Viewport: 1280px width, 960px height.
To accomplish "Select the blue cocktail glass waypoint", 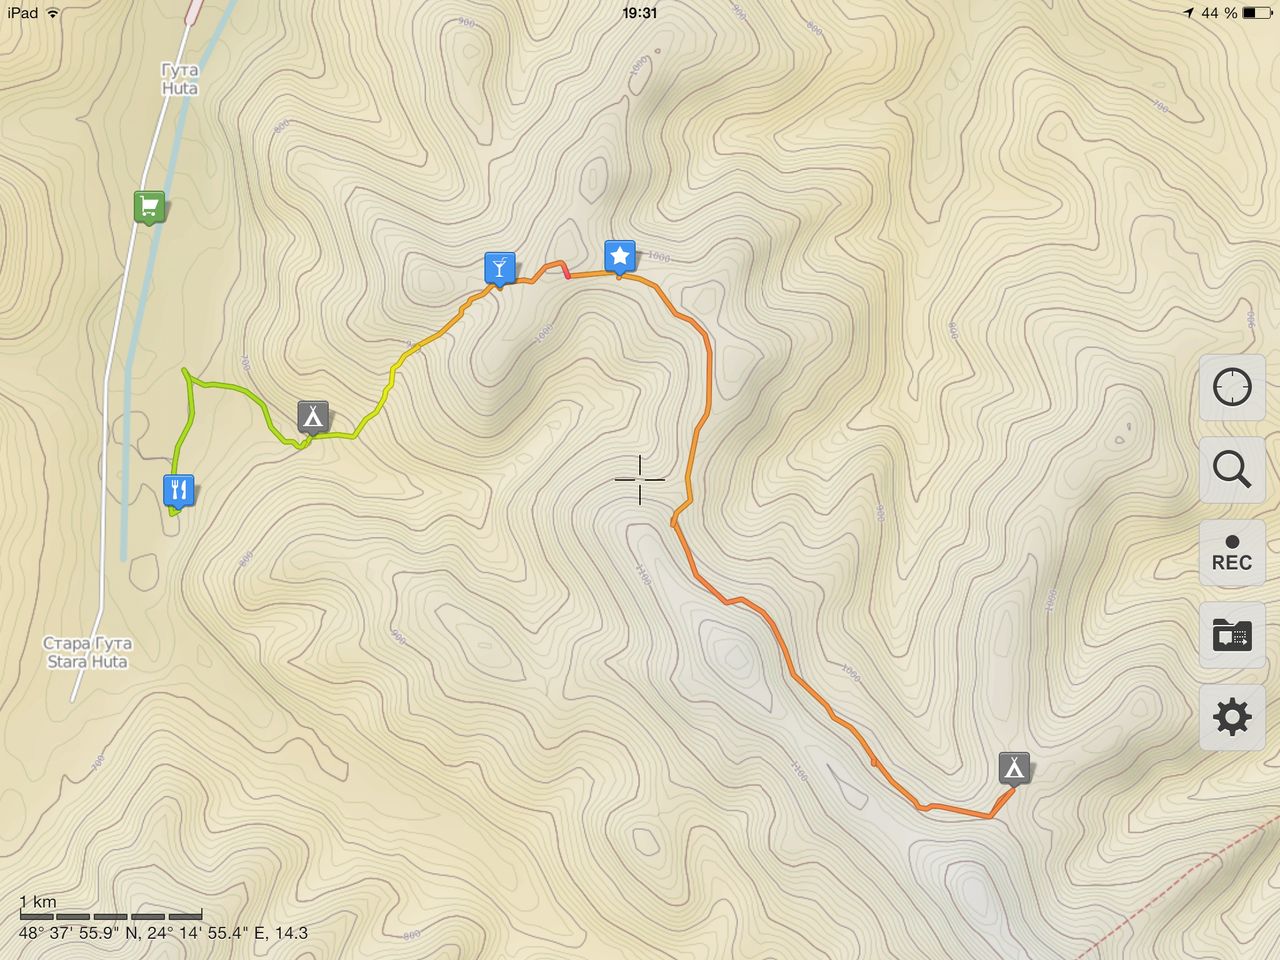I will pos(499,268).
